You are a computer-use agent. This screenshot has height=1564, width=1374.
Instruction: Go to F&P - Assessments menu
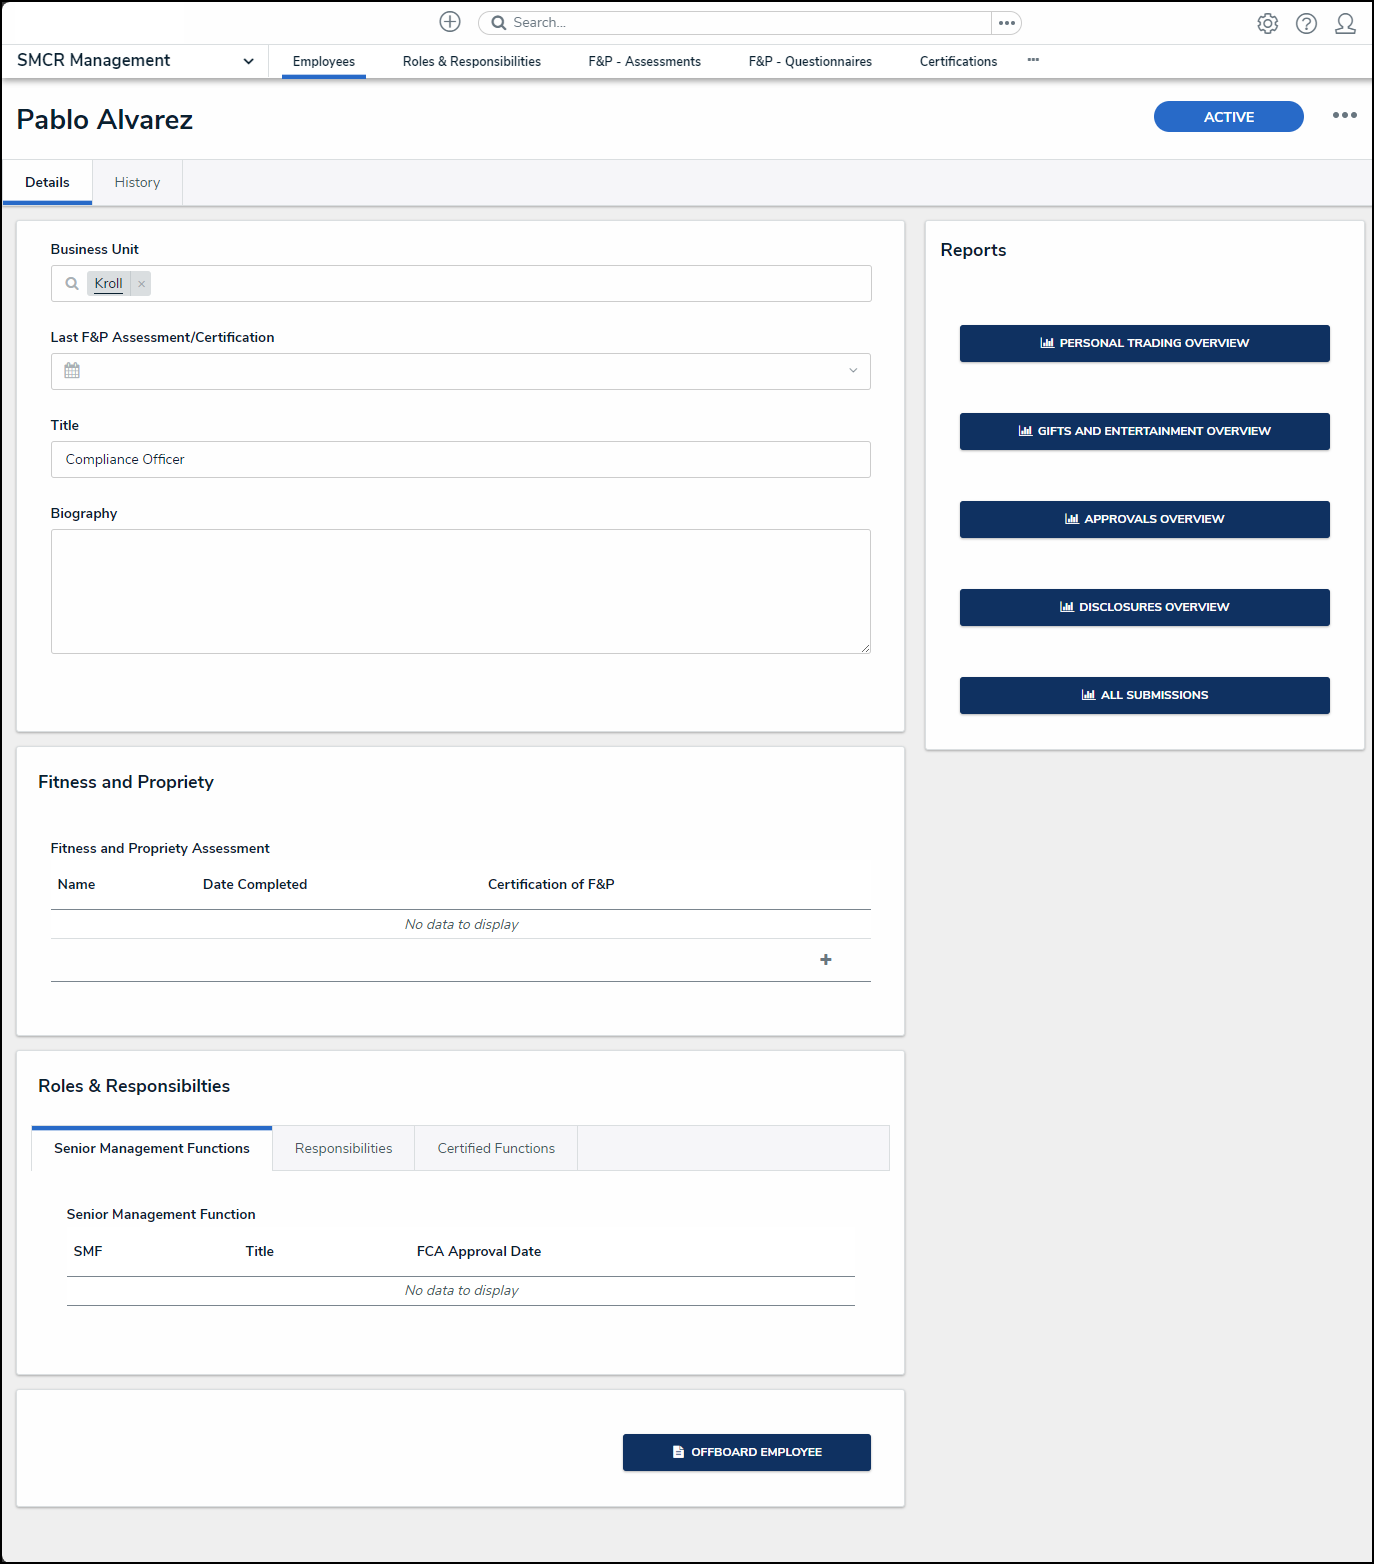point(644,62)
